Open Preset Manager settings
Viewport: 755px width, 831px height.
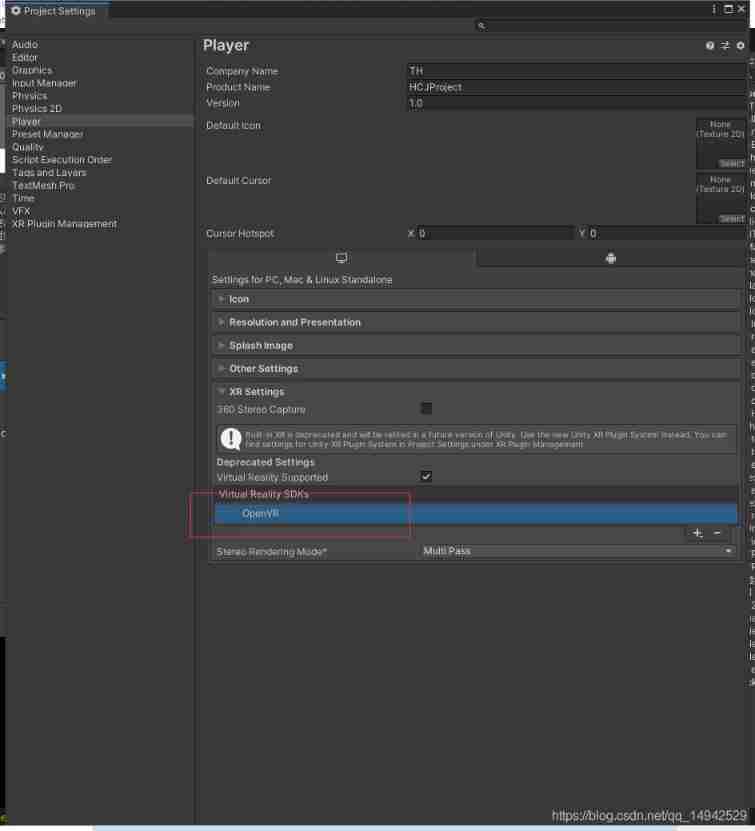coord(48,134)
